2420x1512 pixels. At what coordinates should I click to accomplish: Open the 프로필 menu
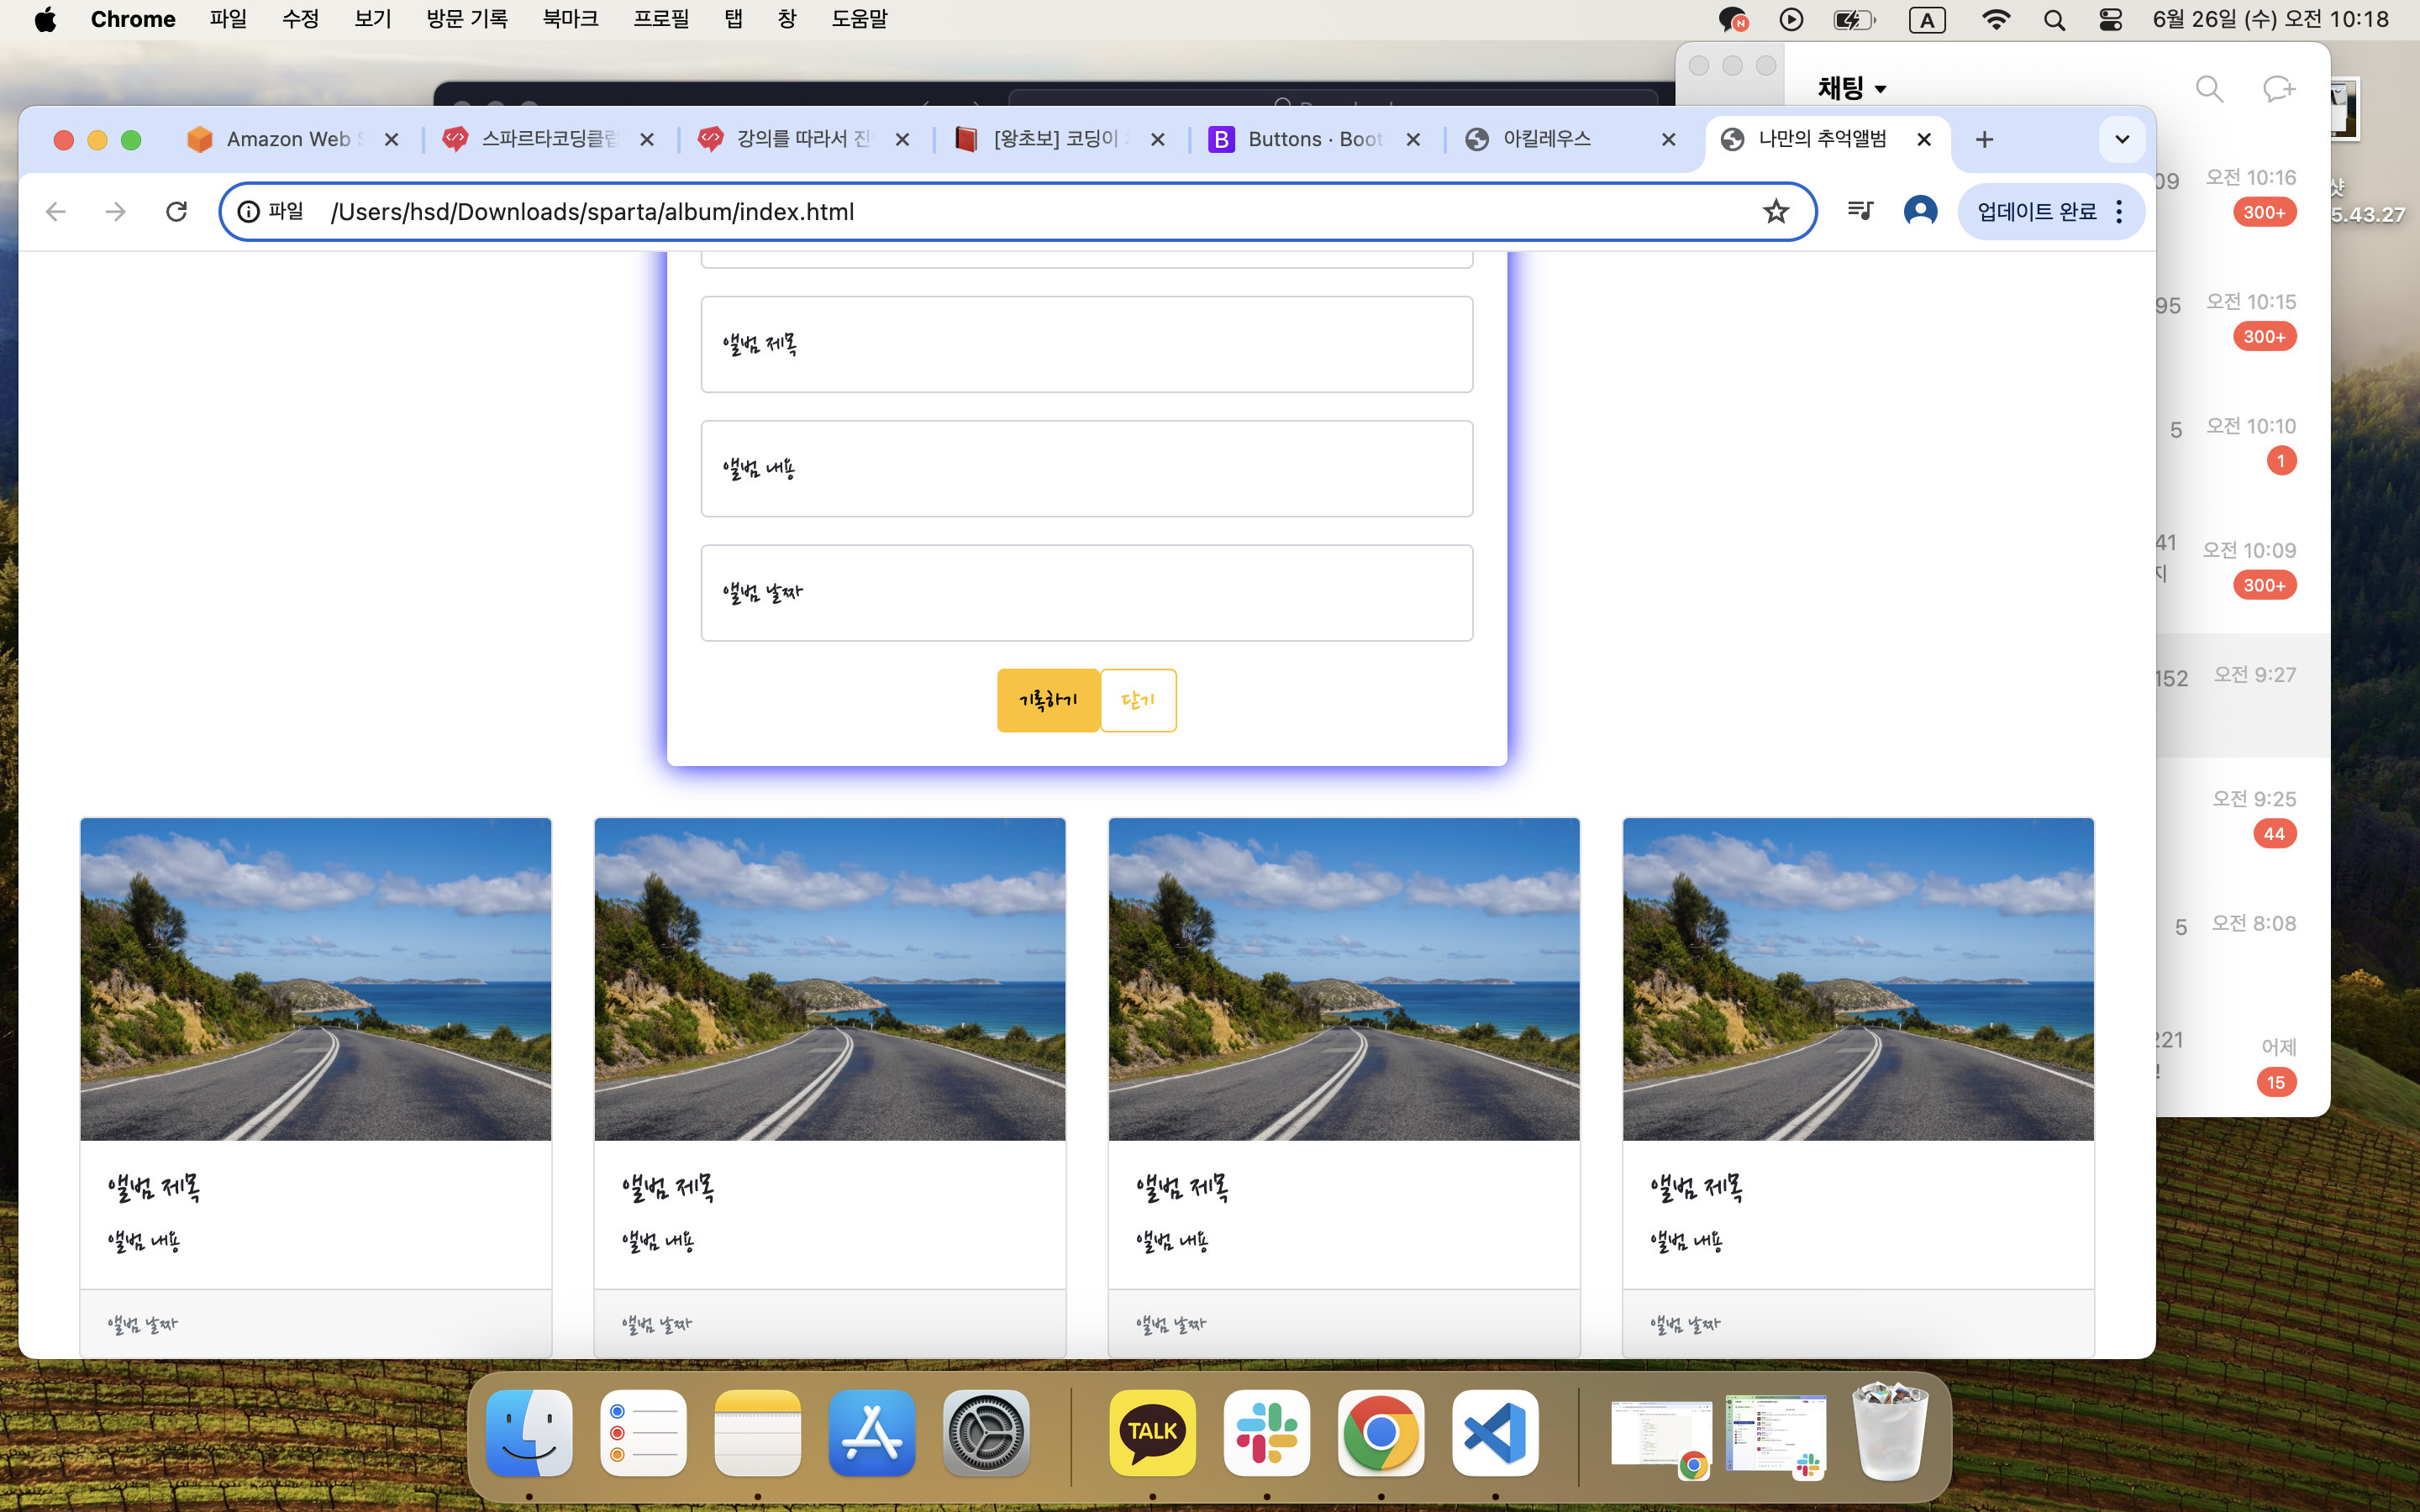click(661, 20)
